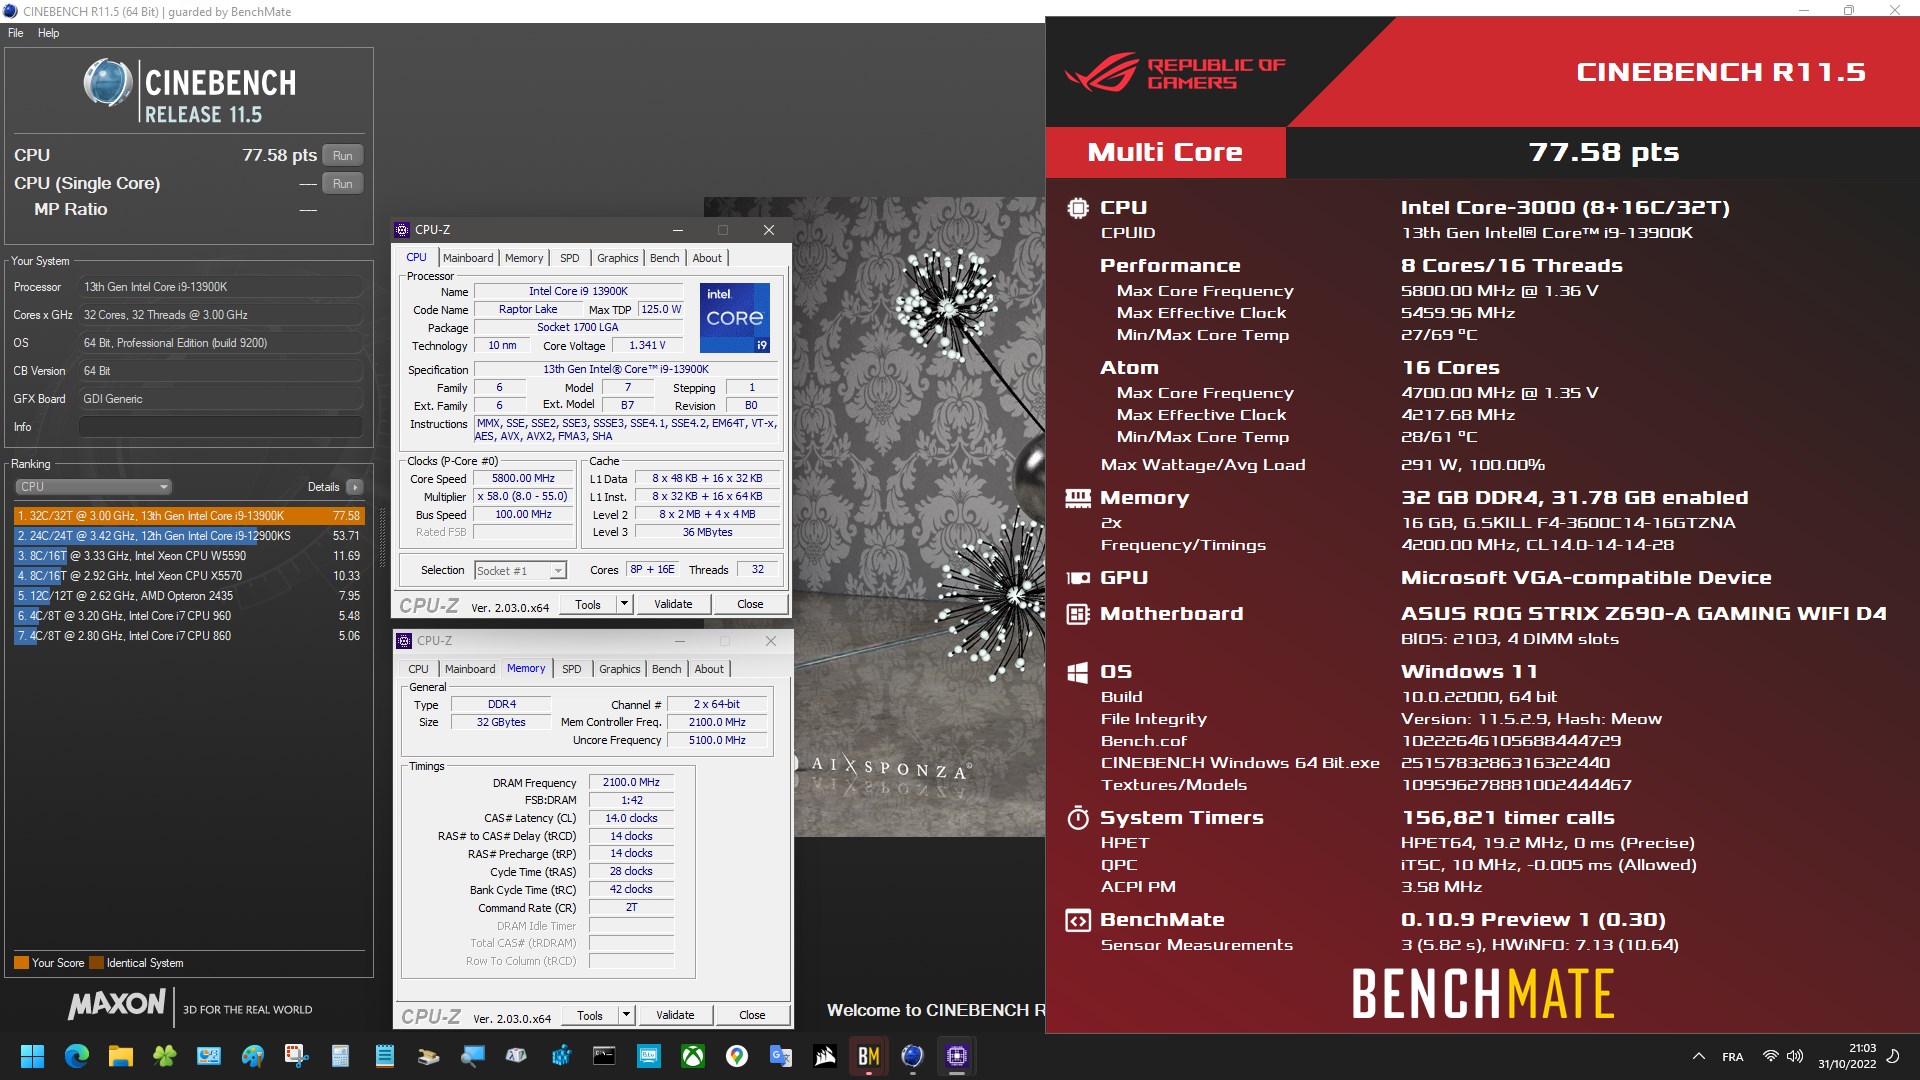Viewport: 1920px width, 1080px height.
Task: Open Google Translate icon in taskbar
Action: click(781, 1056)
